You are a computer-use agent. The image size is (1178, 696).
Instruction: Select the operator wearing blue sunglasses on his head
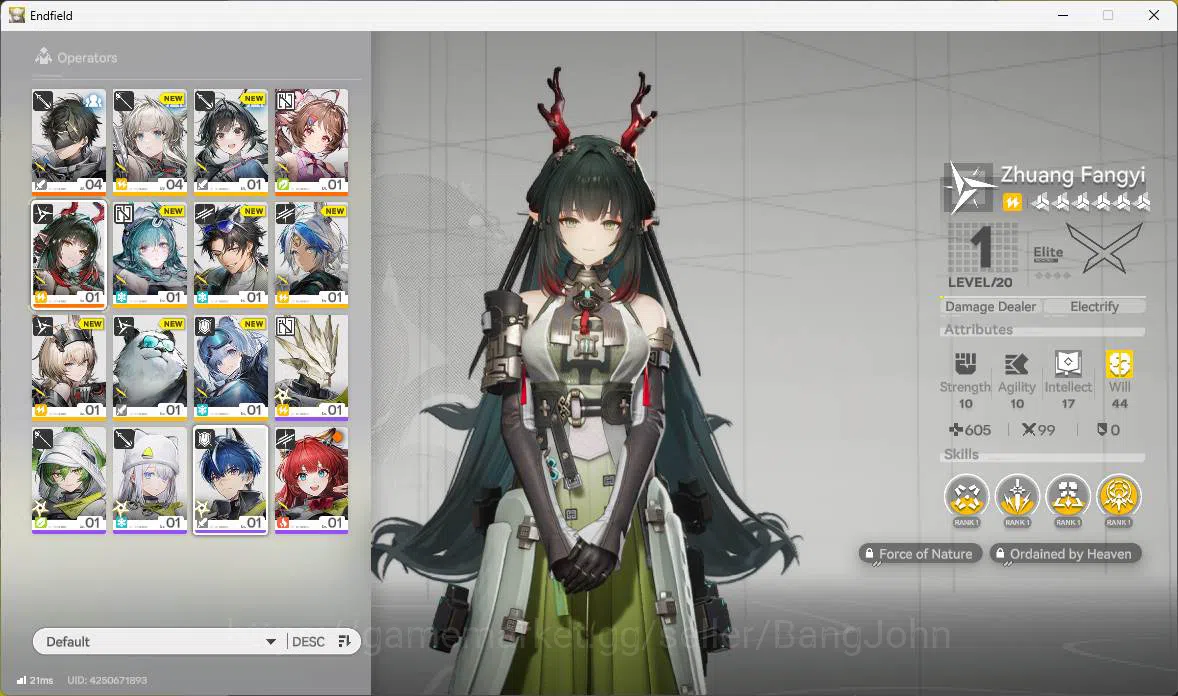(231, 253)
